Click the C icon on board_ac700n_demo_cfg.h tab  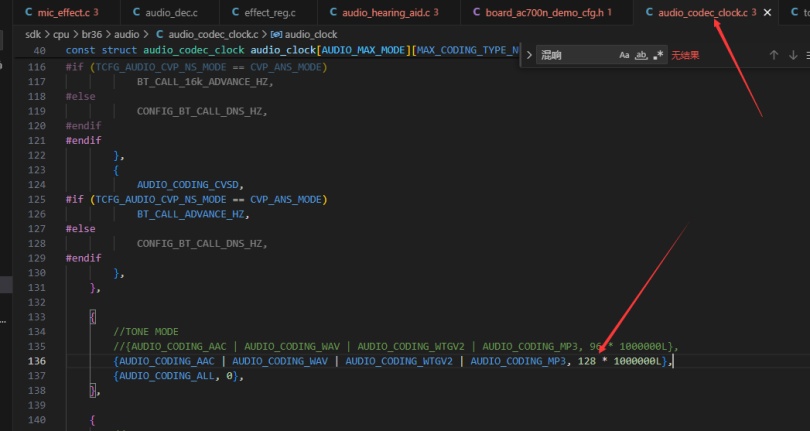476,12
